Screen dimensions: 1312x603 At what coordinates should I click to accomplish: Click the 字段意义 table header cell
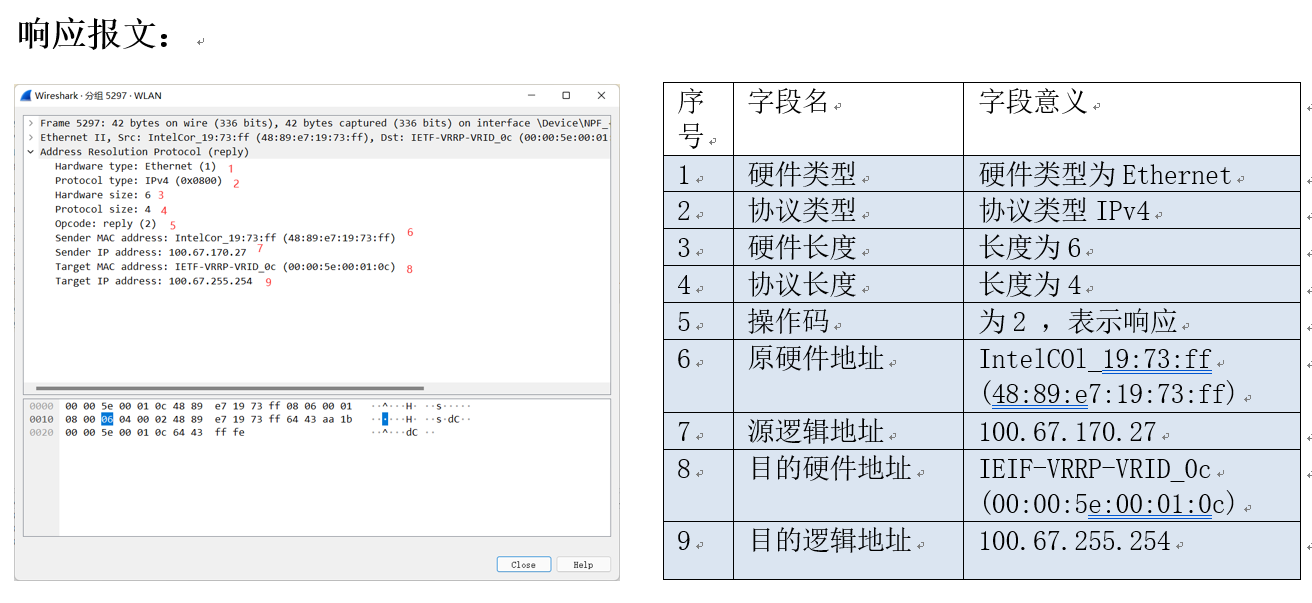(x=1132, y=118)
